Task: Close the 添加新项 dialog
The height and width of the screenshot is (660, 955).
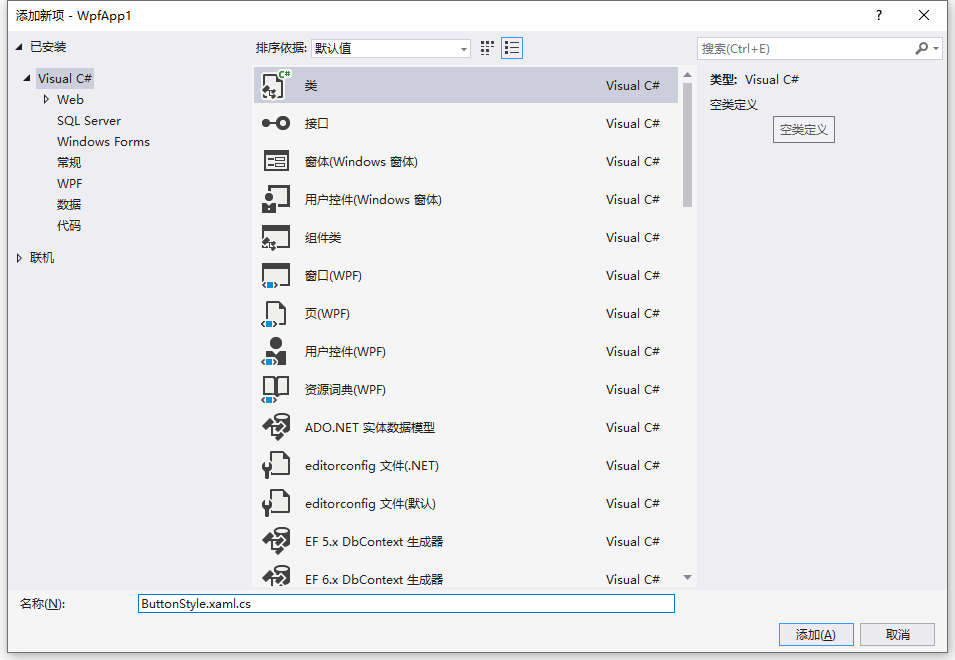Action: click(924, 15)
